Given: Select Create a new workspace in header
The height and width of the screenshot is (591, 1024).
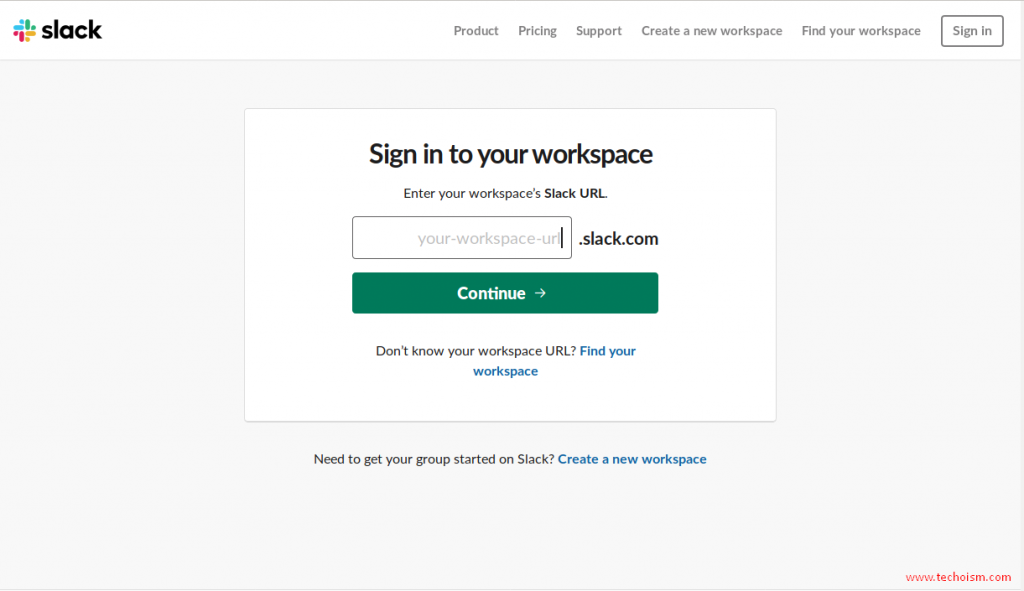Looking at the screenshot, I should click(711, 31).
